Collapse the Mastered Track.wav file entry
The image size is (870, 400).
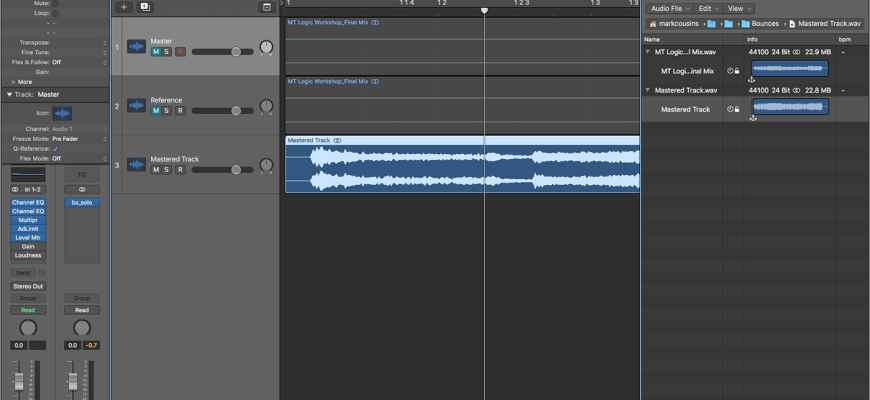coord(647,90)
